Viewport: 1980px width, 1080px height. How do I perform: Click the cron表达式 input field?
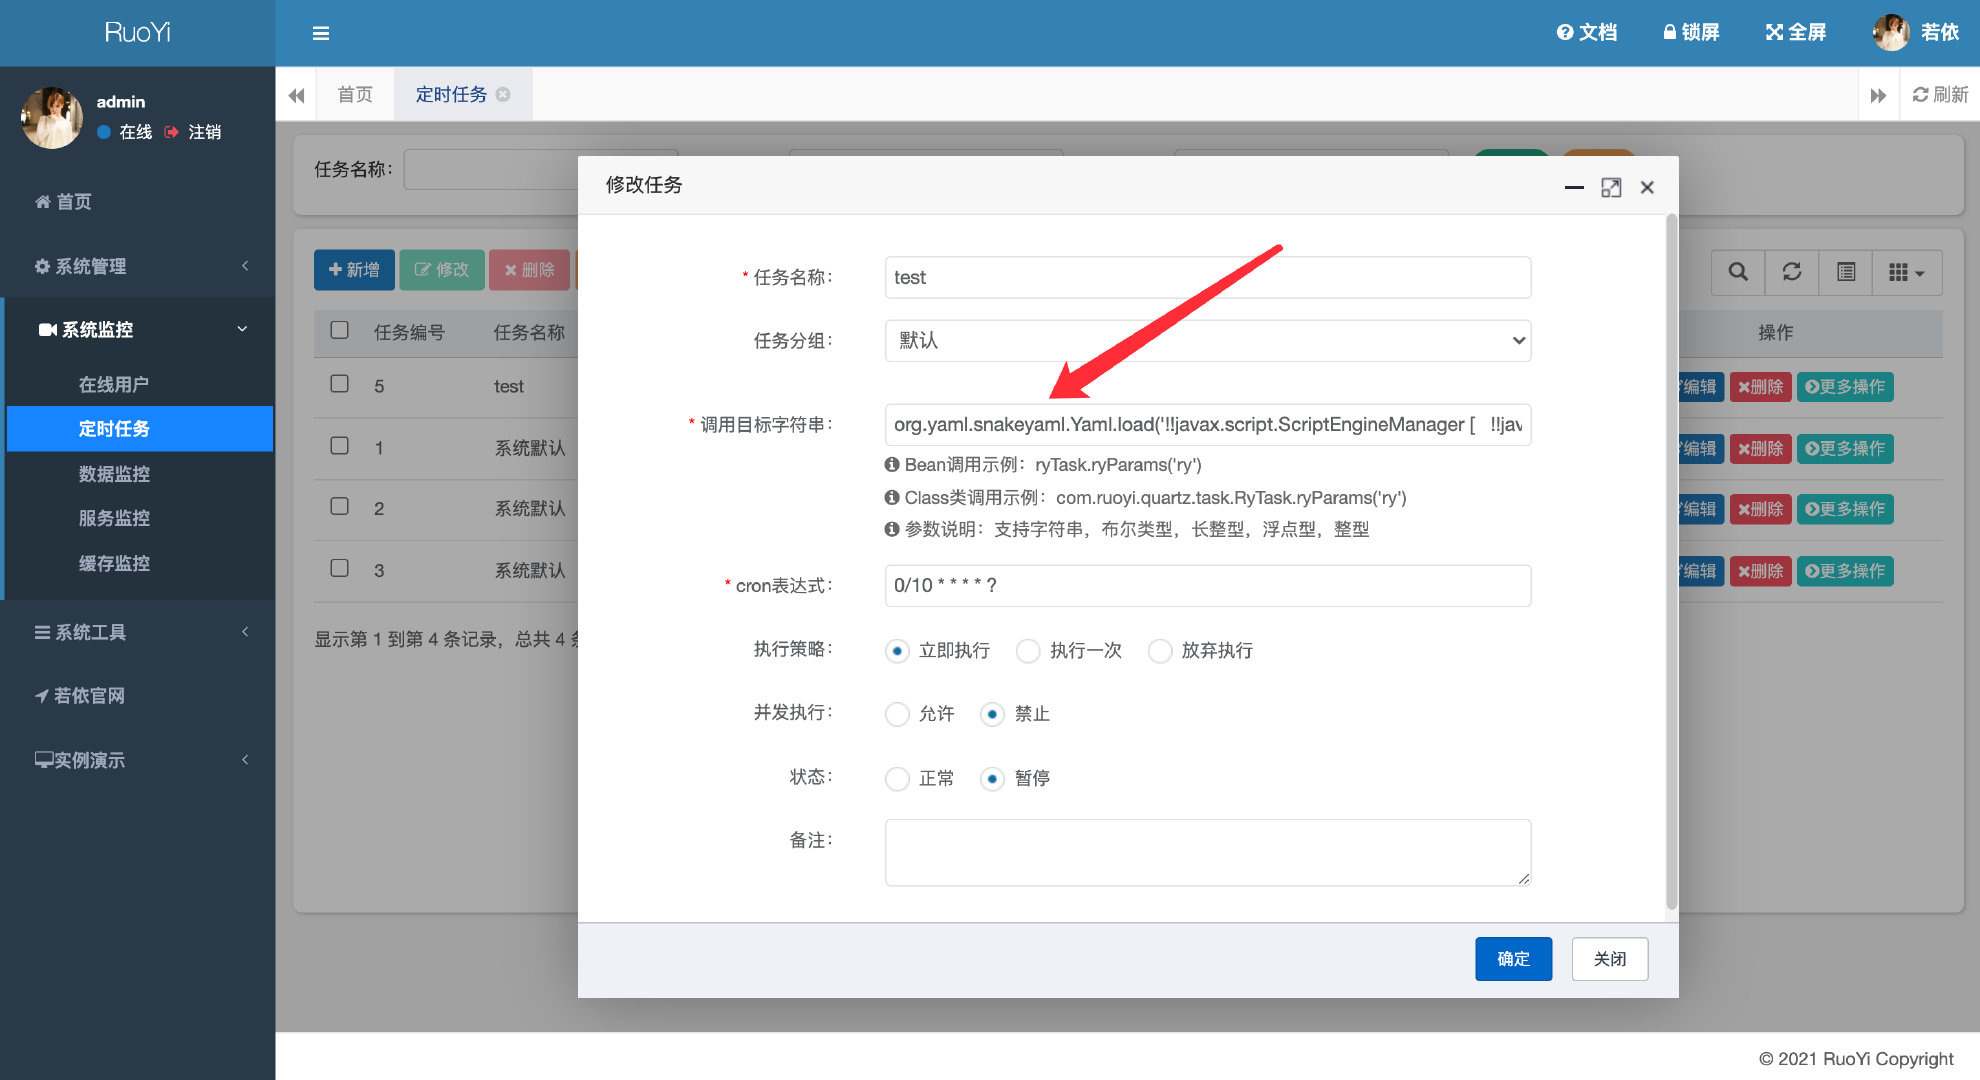pyautogui.click(x=1205, y=587)
